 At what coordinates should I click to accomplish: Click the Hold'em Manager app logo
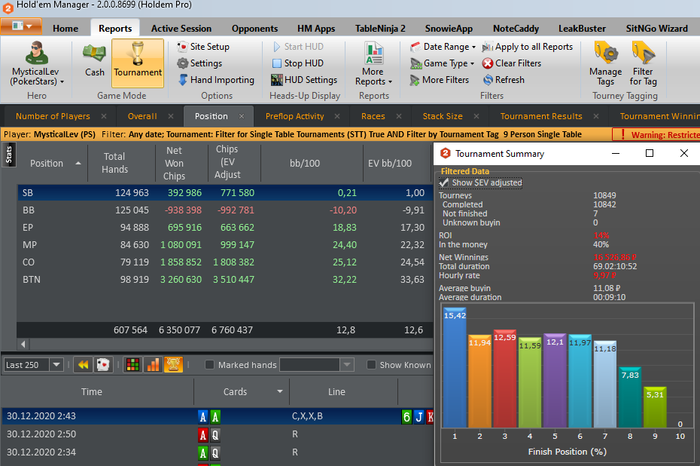click(x=8, y=7)
